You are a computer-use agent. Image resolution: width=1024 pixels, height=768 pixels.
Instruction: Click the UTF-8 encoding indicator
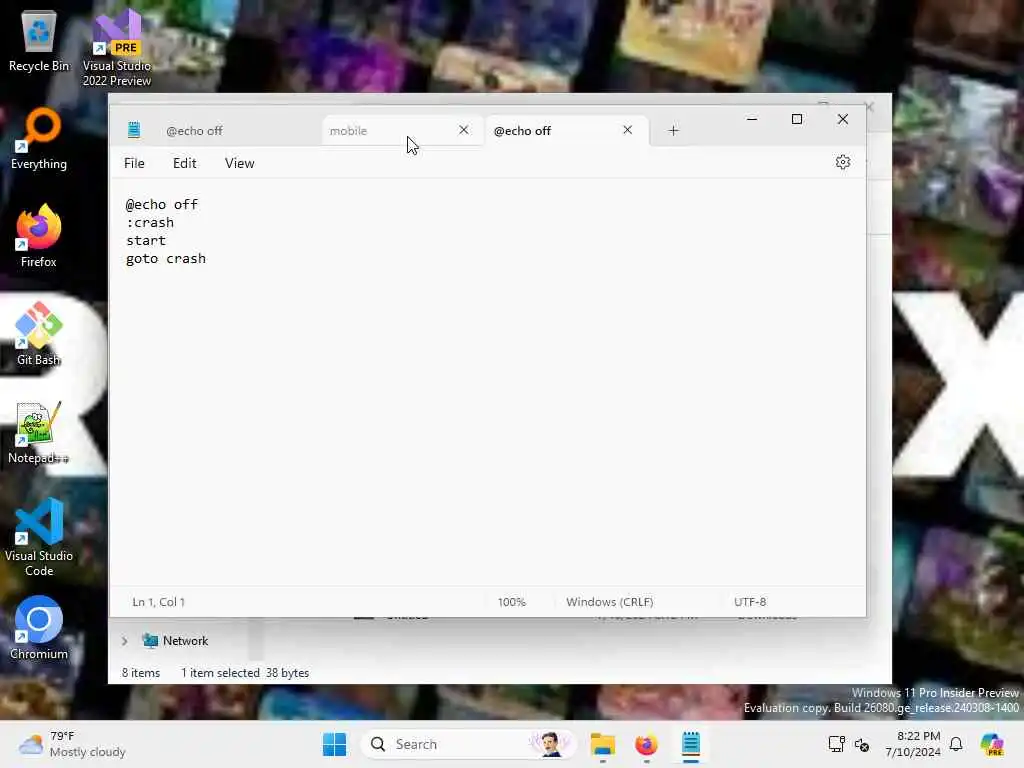750,601
